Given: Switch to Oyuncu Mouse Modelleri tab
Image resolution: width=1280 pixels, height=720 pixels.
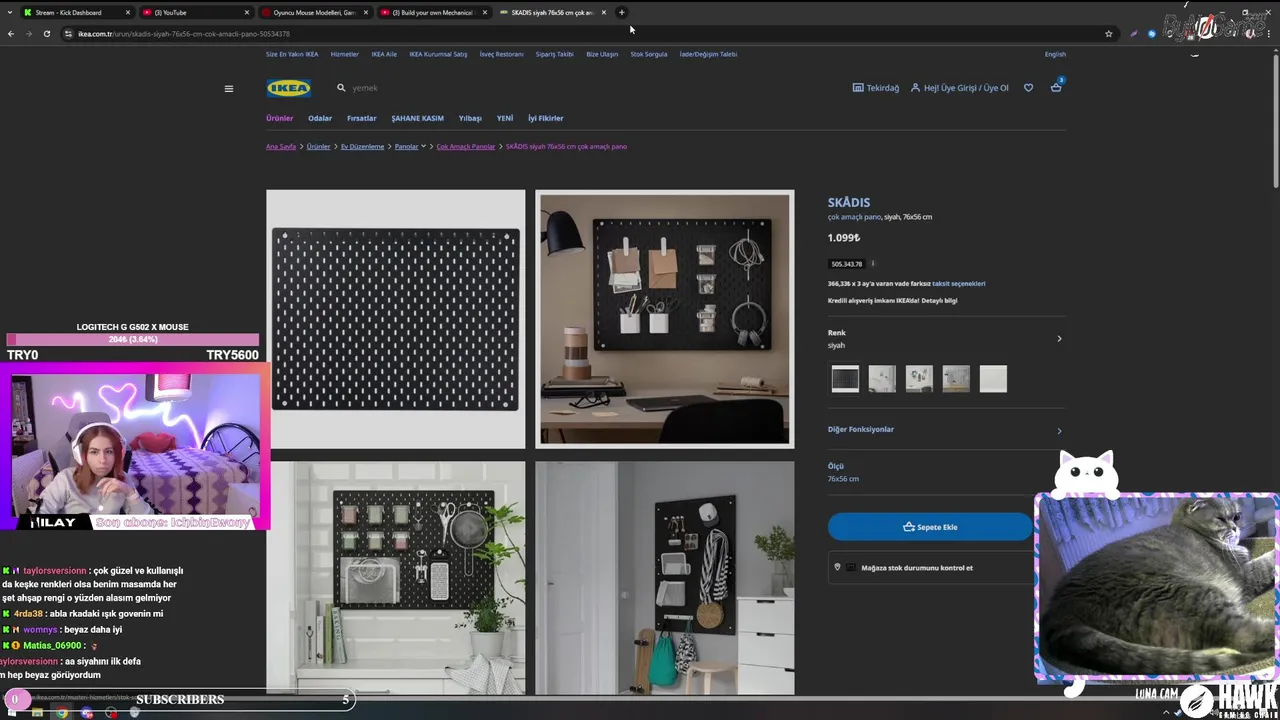Looking at the screenshot, I should pos(313,12).
